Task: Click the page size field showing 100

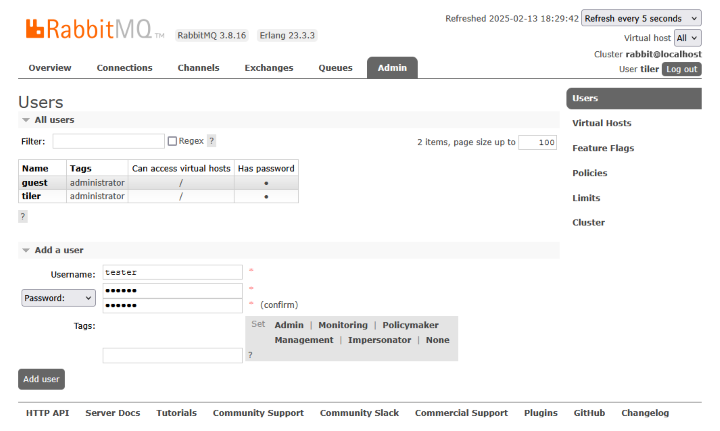Action: click(537, 142)
